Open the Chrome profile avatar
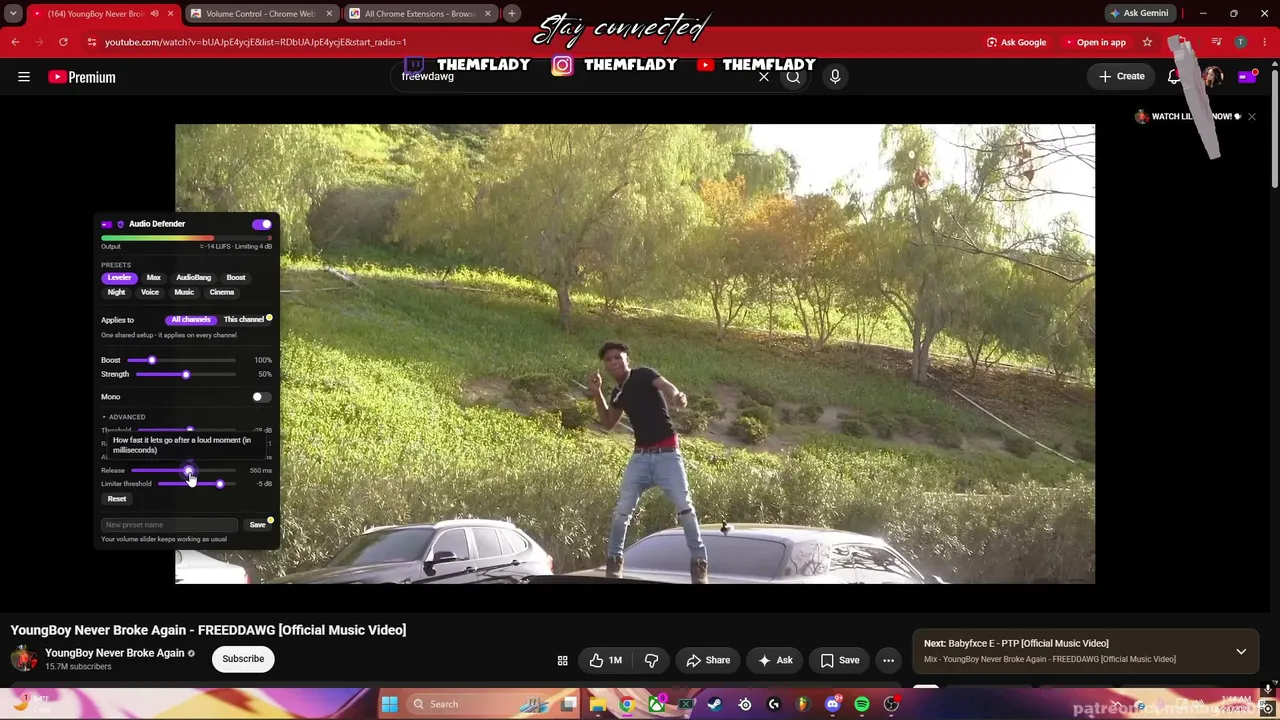This screenshot has width=1280, height=720. [1240, 42]
